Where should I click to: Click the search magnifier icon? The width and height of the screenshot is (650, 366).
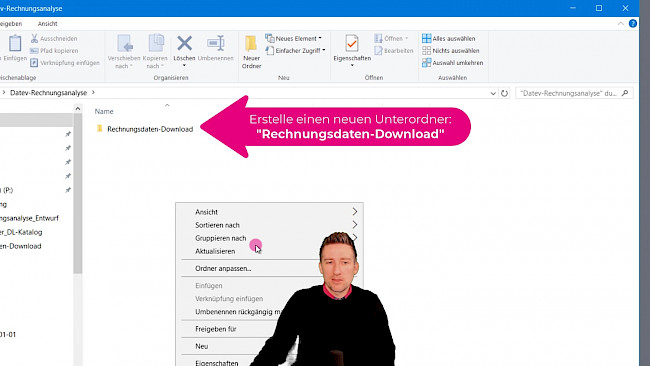[x=625, y=93]
